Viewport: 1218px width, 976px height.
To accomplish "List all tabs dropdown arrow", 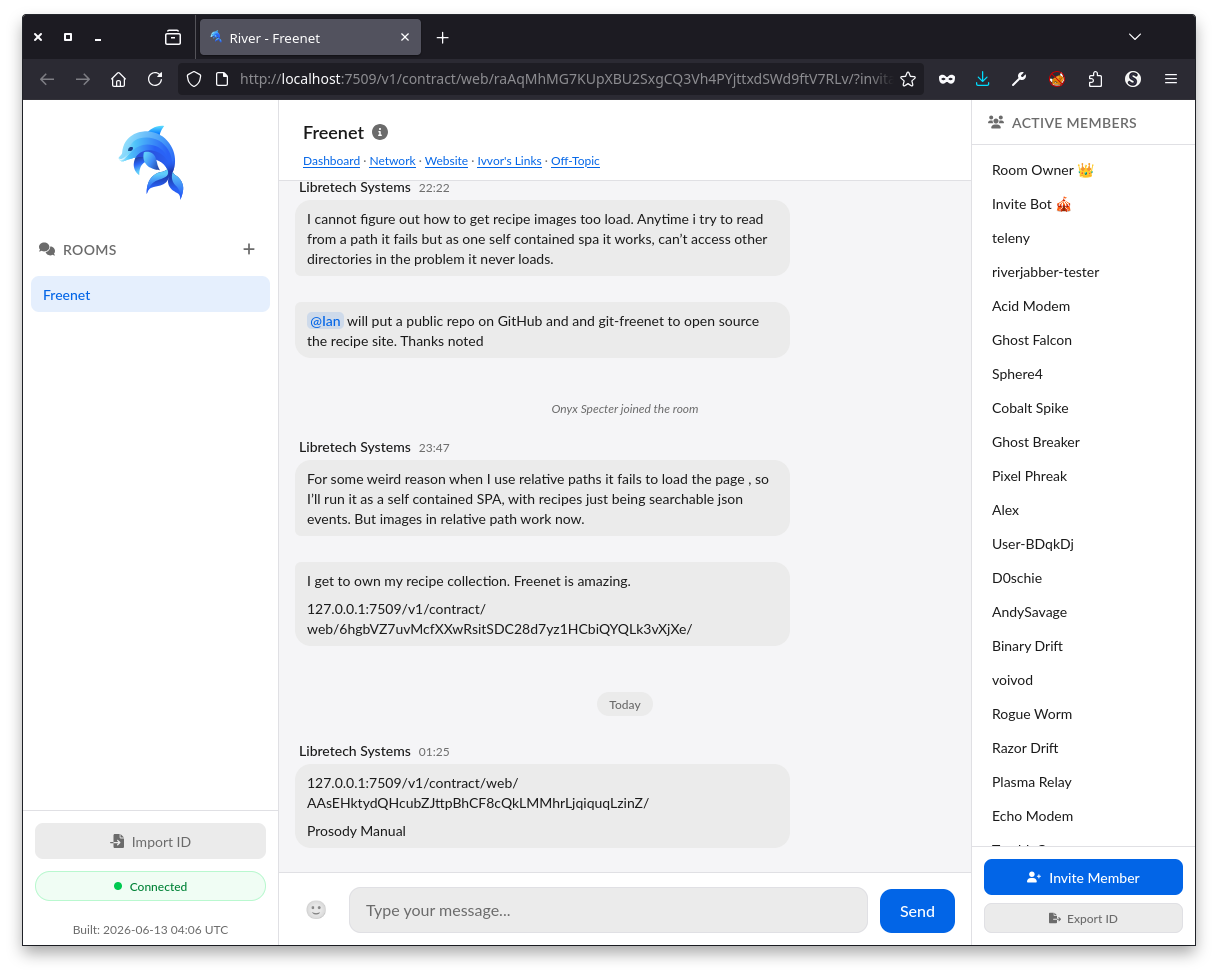I will tap(1135, 37).
